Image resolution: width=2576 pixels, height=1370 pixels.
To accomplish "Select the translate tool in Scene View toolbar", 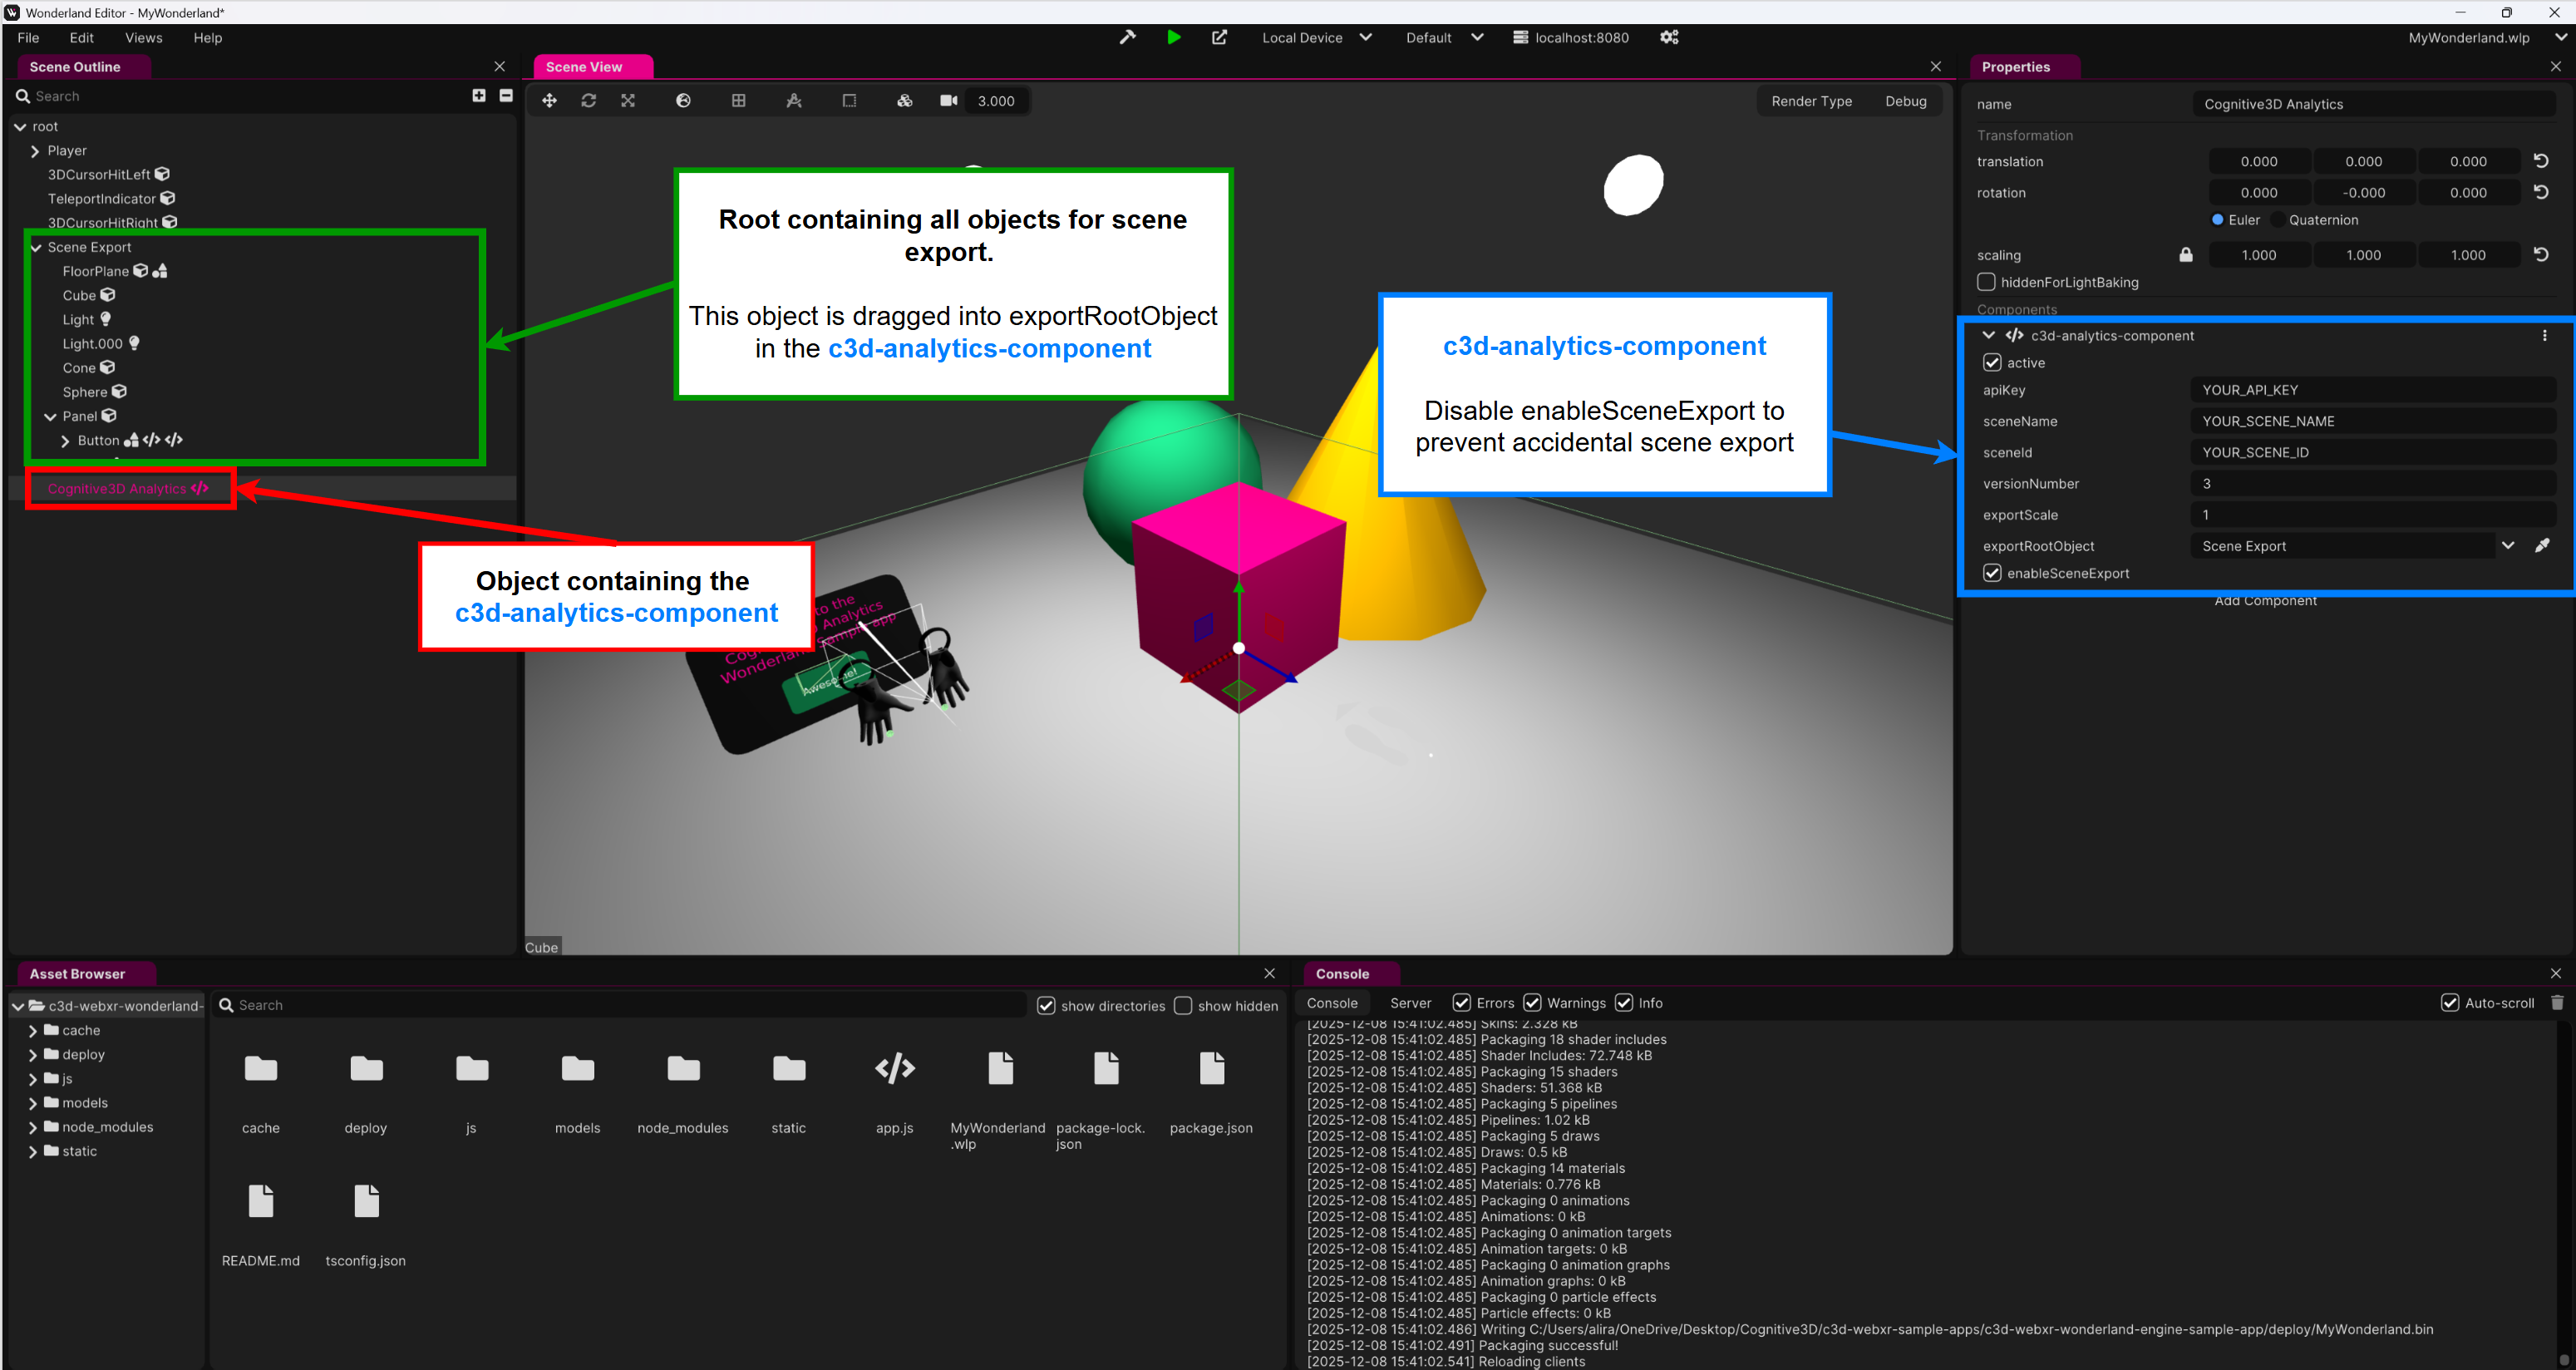I will pos(549,100).
